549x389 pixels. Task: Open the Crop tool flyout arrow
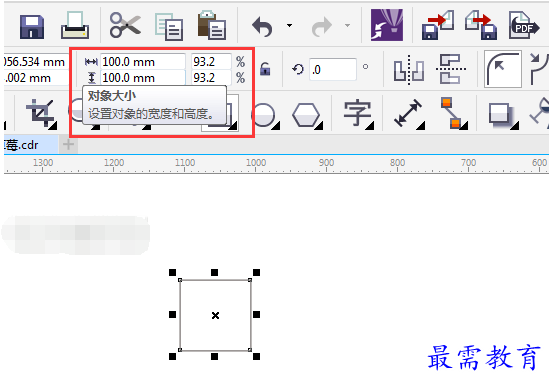(x=53, y=126)
